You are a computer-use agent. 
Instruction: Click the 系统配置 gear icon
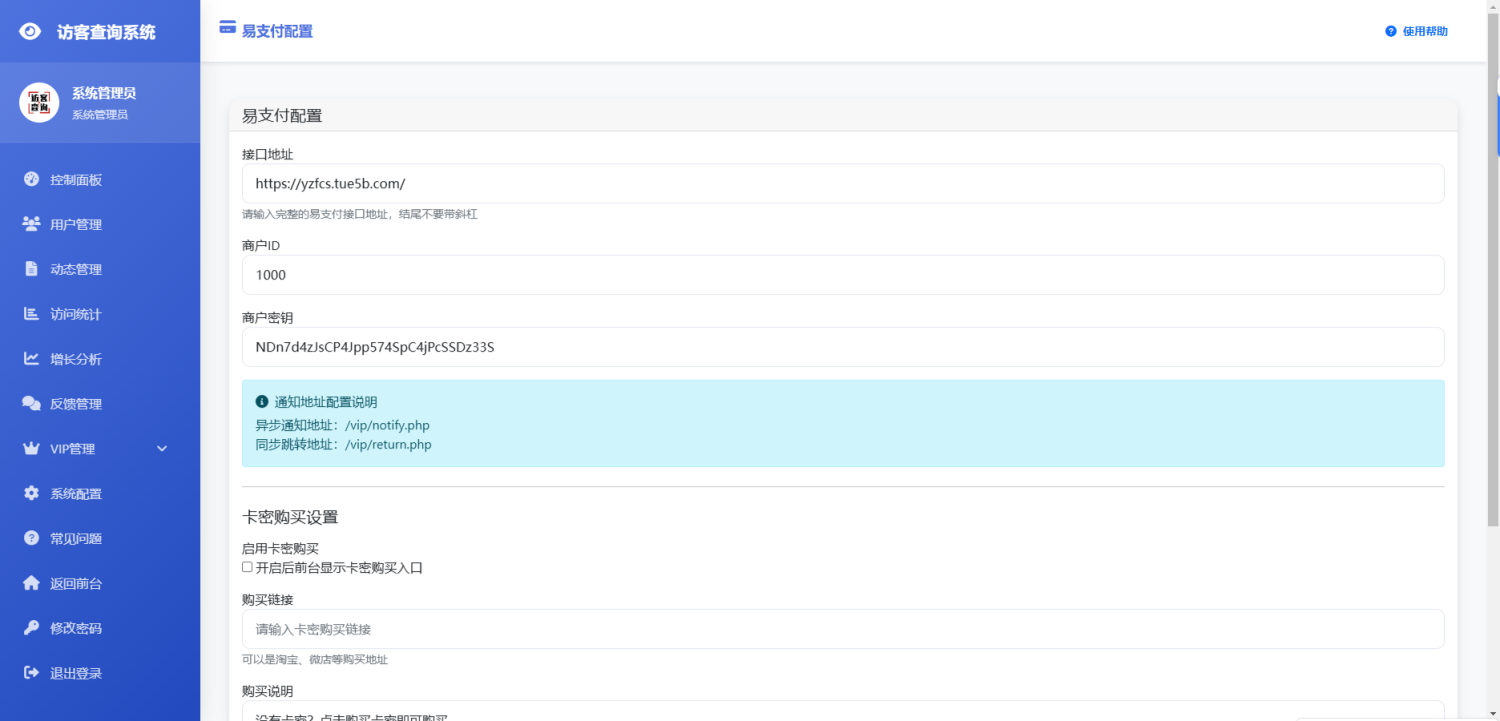click(31, 494)
